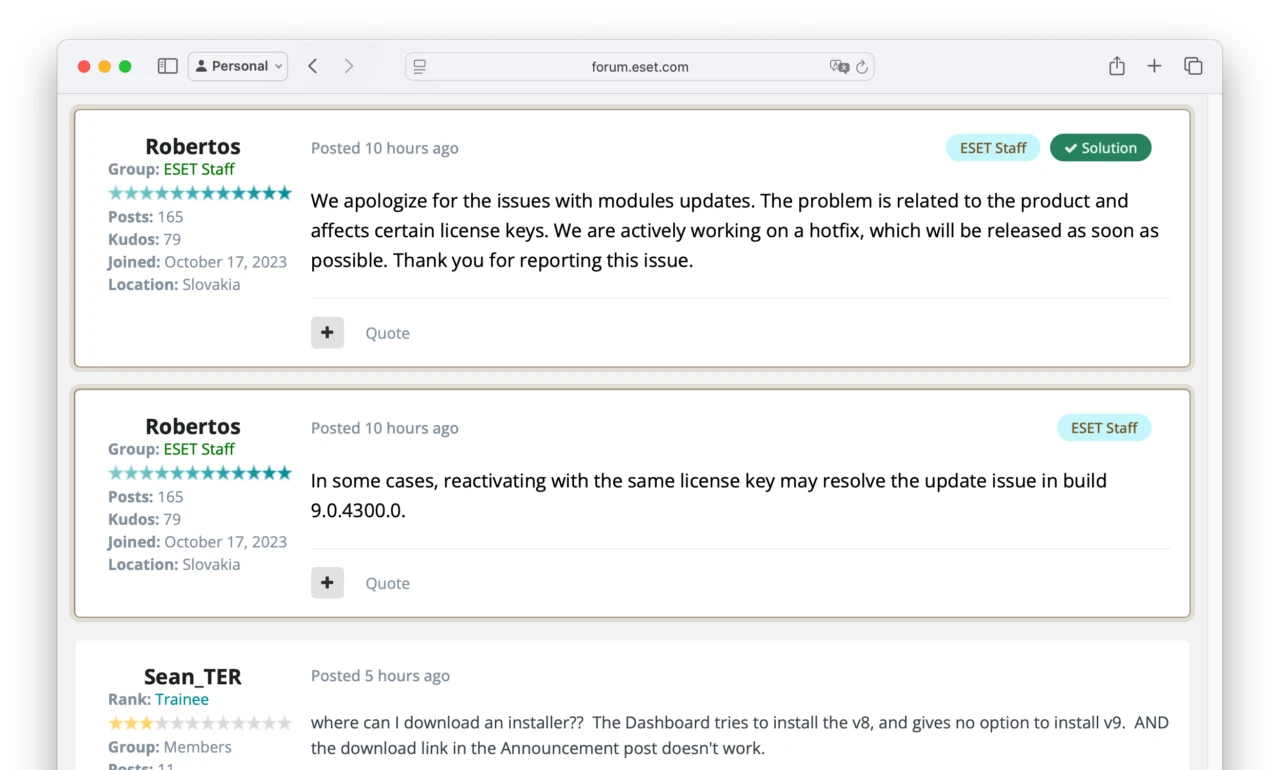The height and width of the screenshot is (770, 1280).
Task: Open Robertos profile from first post
Action: coord(192,147)
